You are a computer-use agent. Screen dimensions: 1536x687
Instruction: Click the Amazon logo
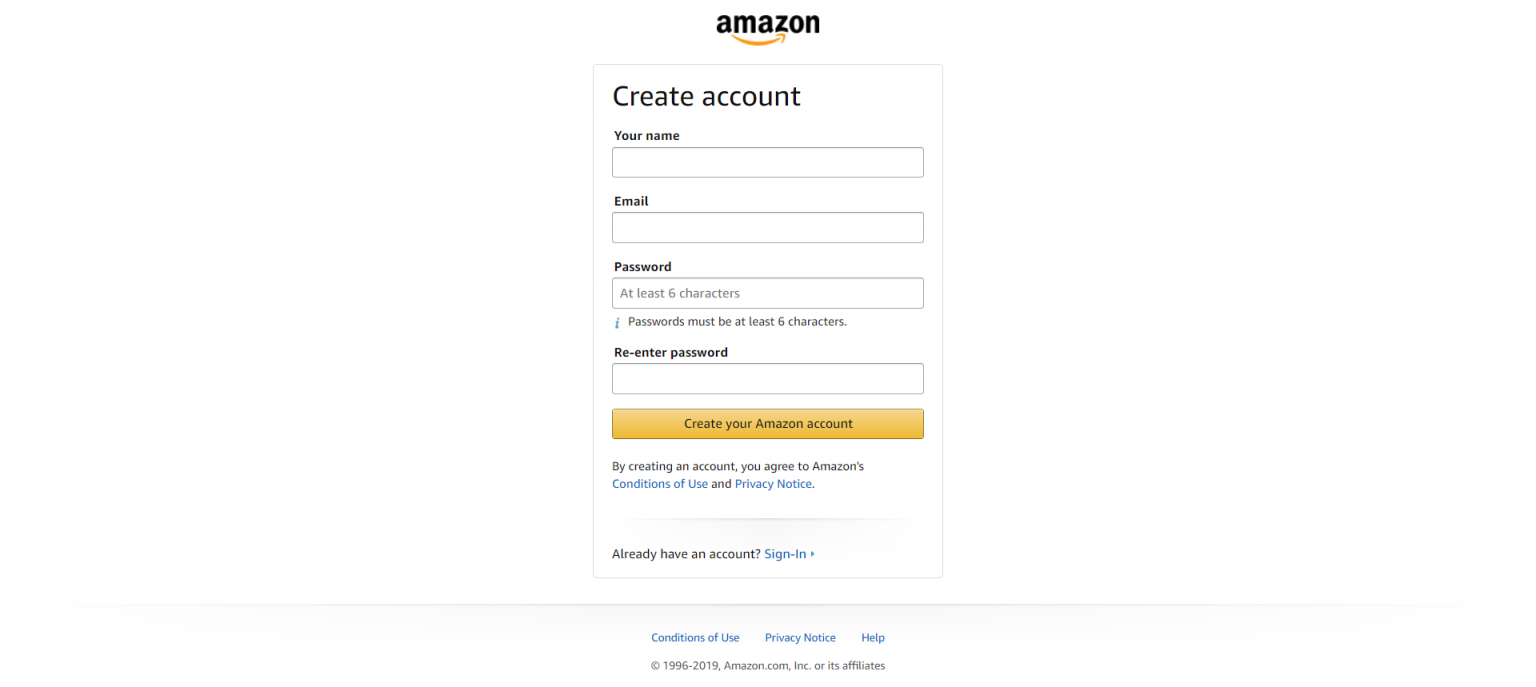point(767,27)
